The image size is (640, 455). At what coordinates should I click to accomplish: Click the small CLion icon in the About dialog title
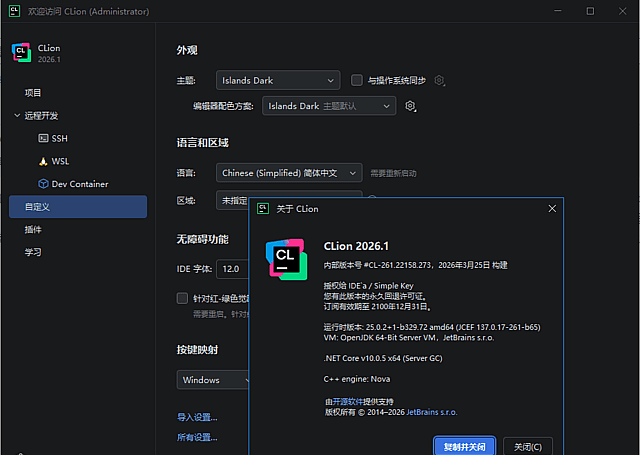263,209
